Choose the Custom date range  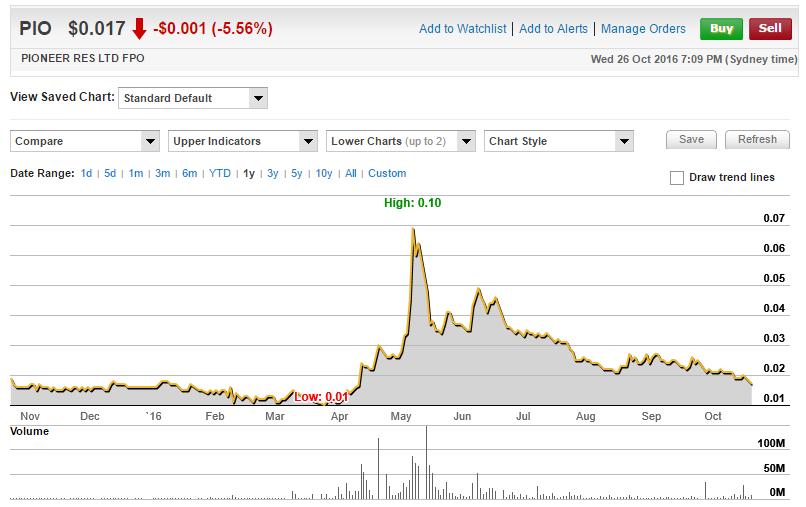click(x=387, y=174)
